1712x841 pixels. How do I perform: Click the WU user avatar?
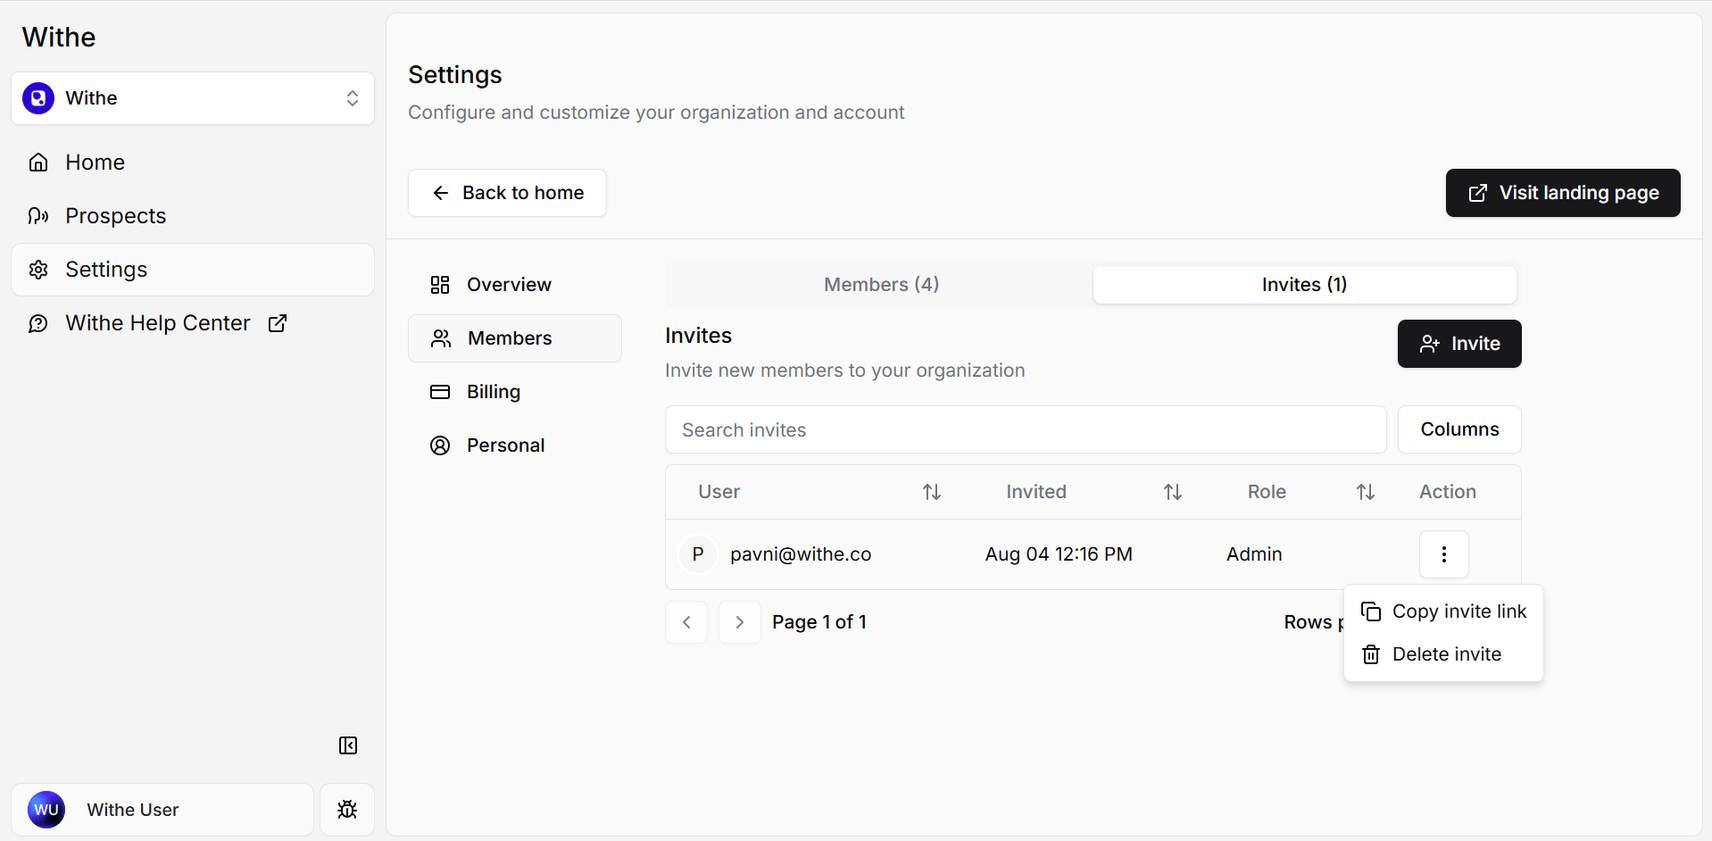pyautogui.click(x=46, y=810)
